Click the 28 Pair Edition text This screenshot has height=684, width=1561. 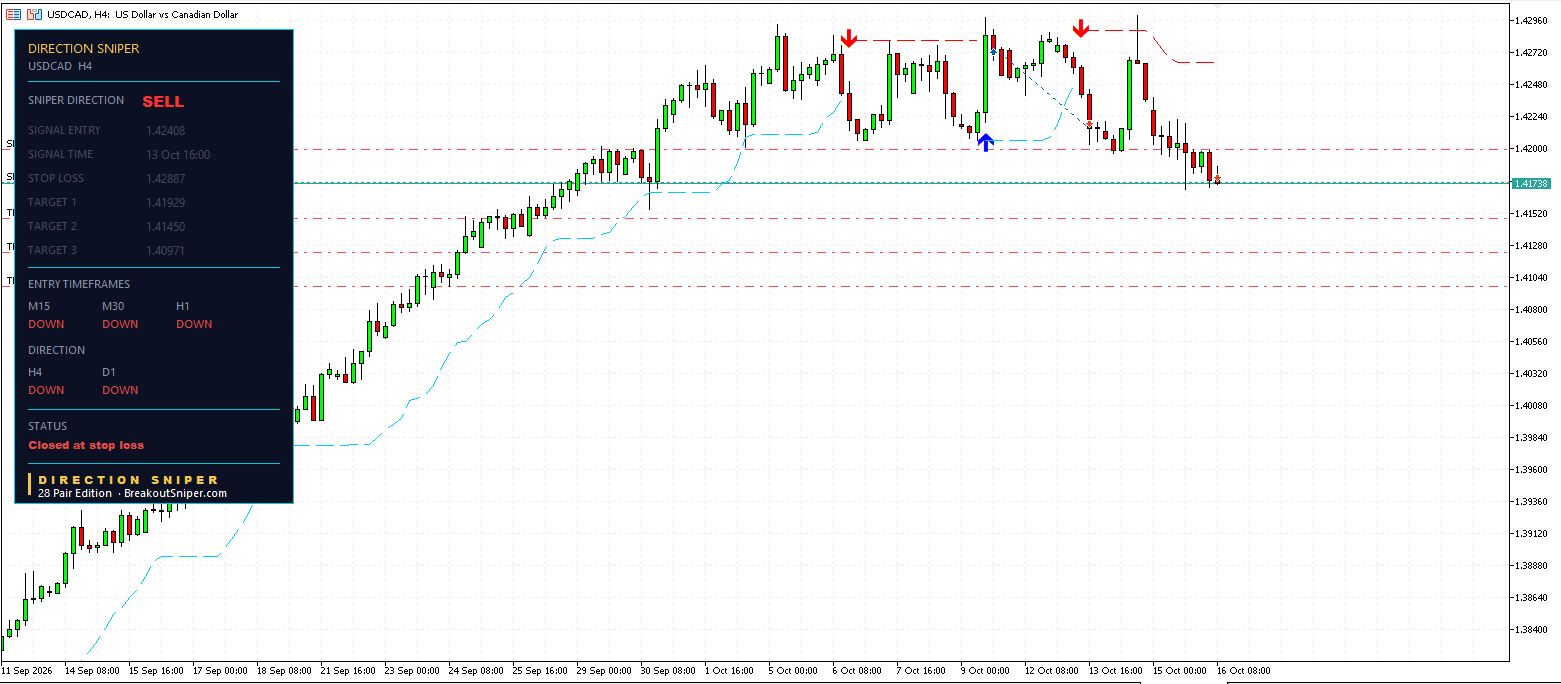(x=75, y=493)
